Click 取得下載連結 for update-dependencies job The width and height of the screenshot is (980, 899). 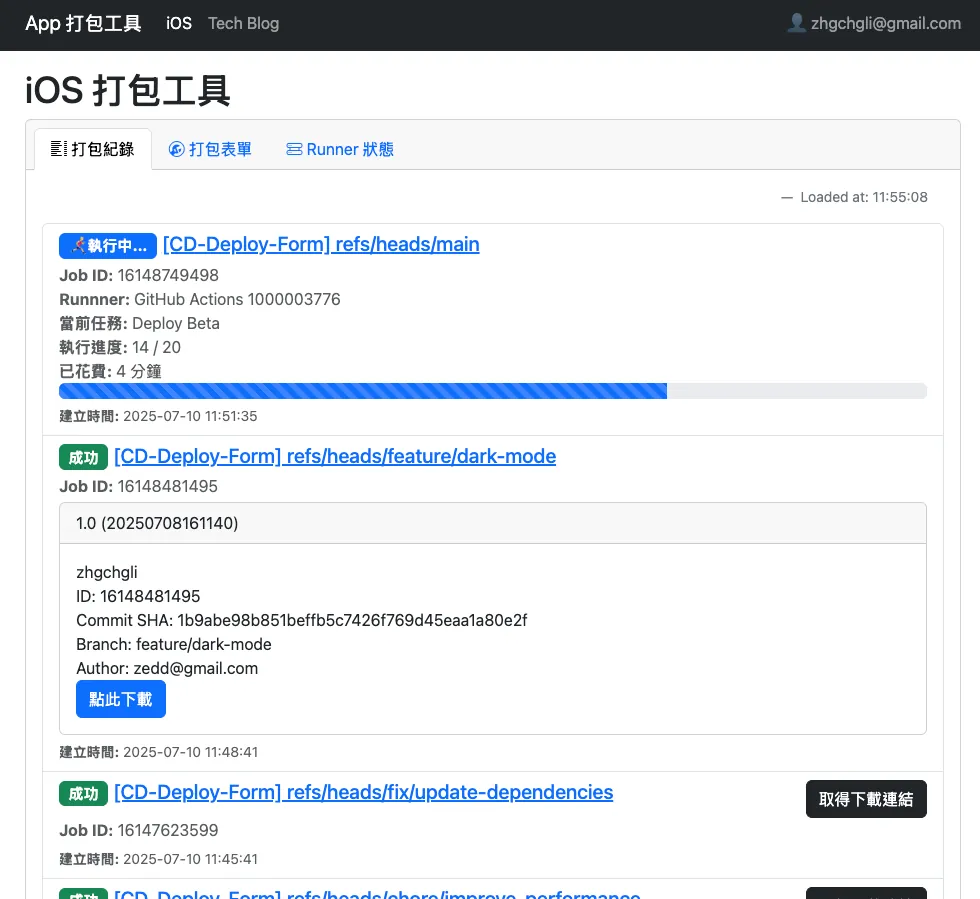point(866,799)
